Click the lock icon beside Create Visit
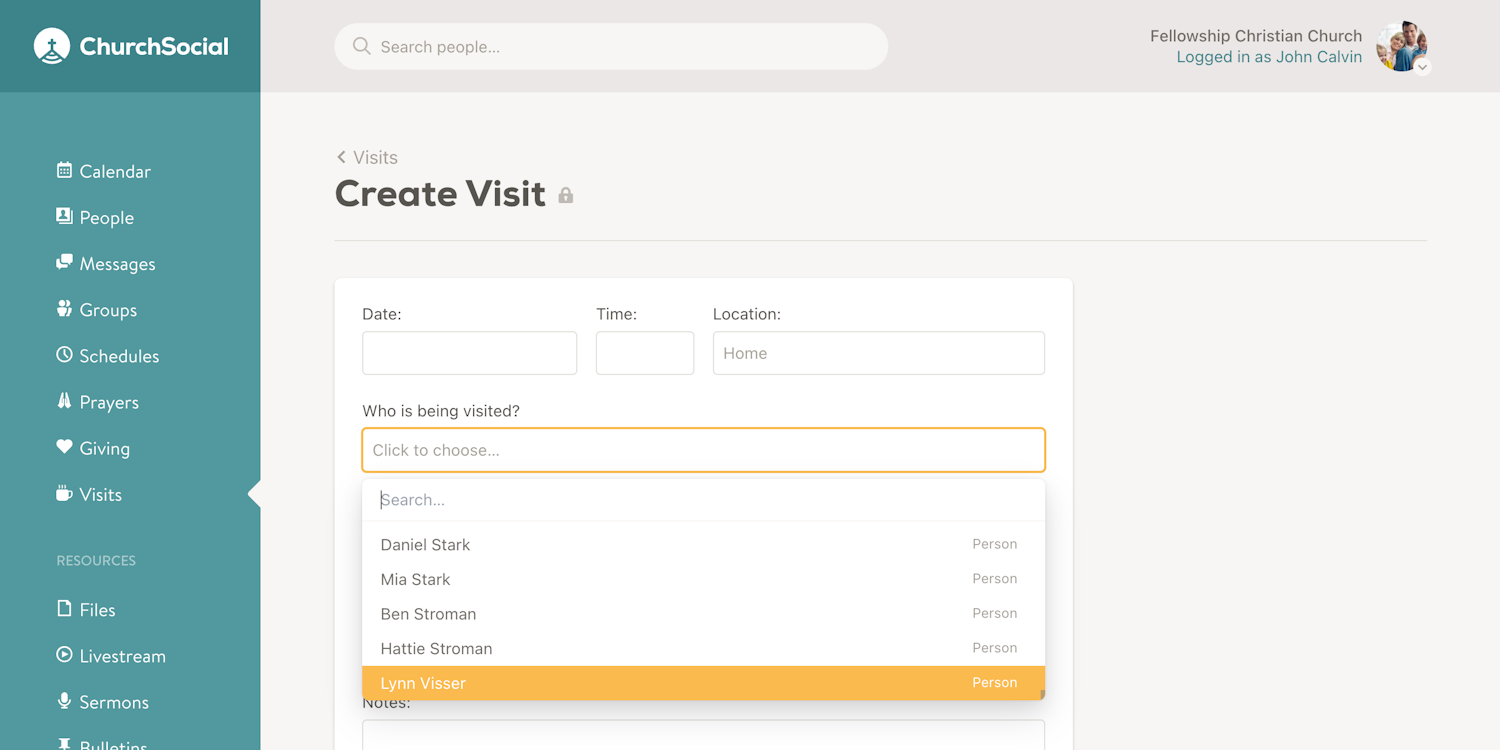Screen dimensions: 1500x750 click(x=566, y=195)
